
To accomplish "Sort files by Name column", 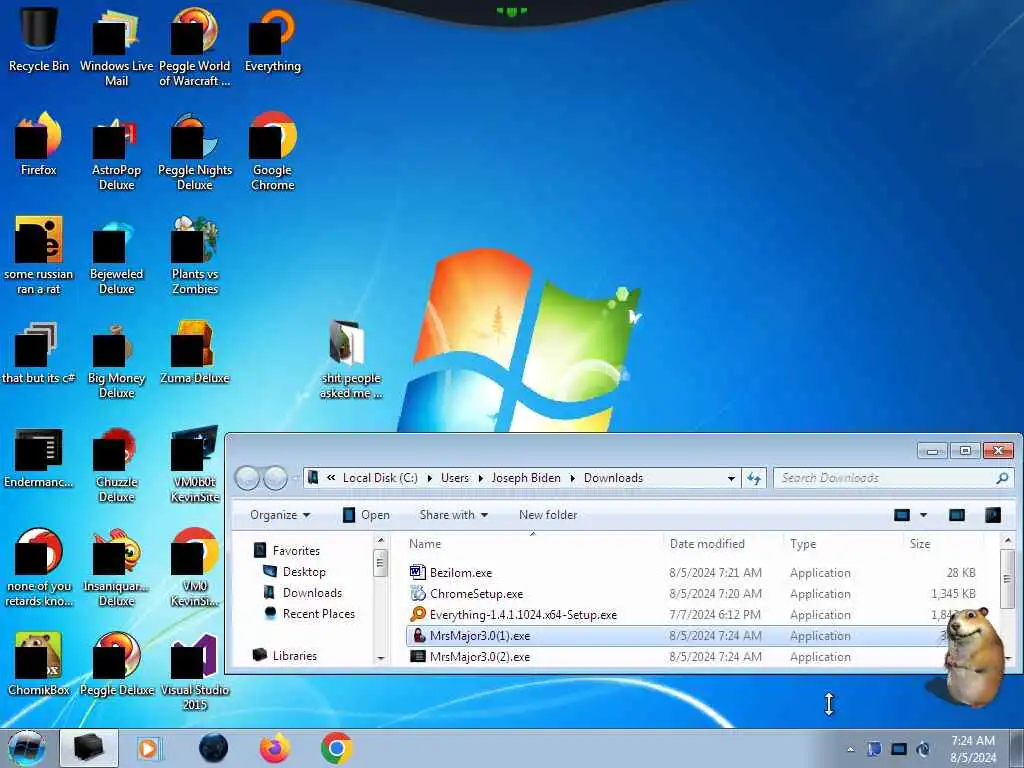I will (x=425, y=543).
